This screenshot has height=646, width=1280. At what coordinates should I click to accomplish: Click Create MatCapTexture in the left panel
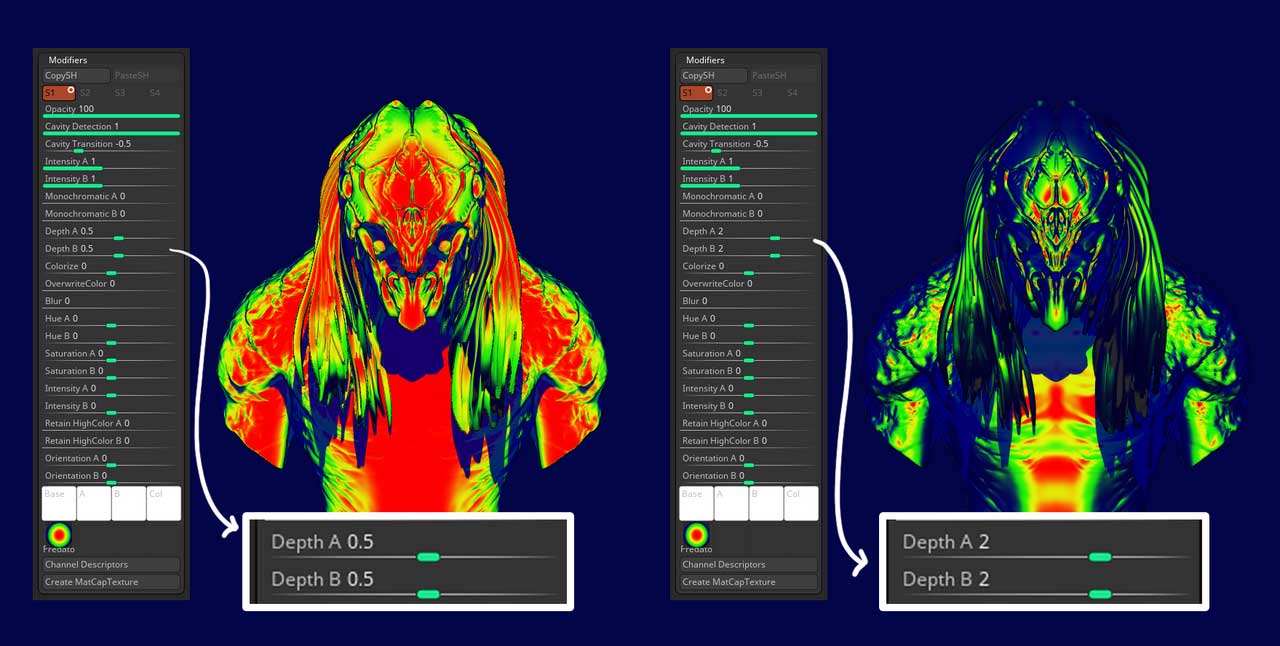coord(111,582)
